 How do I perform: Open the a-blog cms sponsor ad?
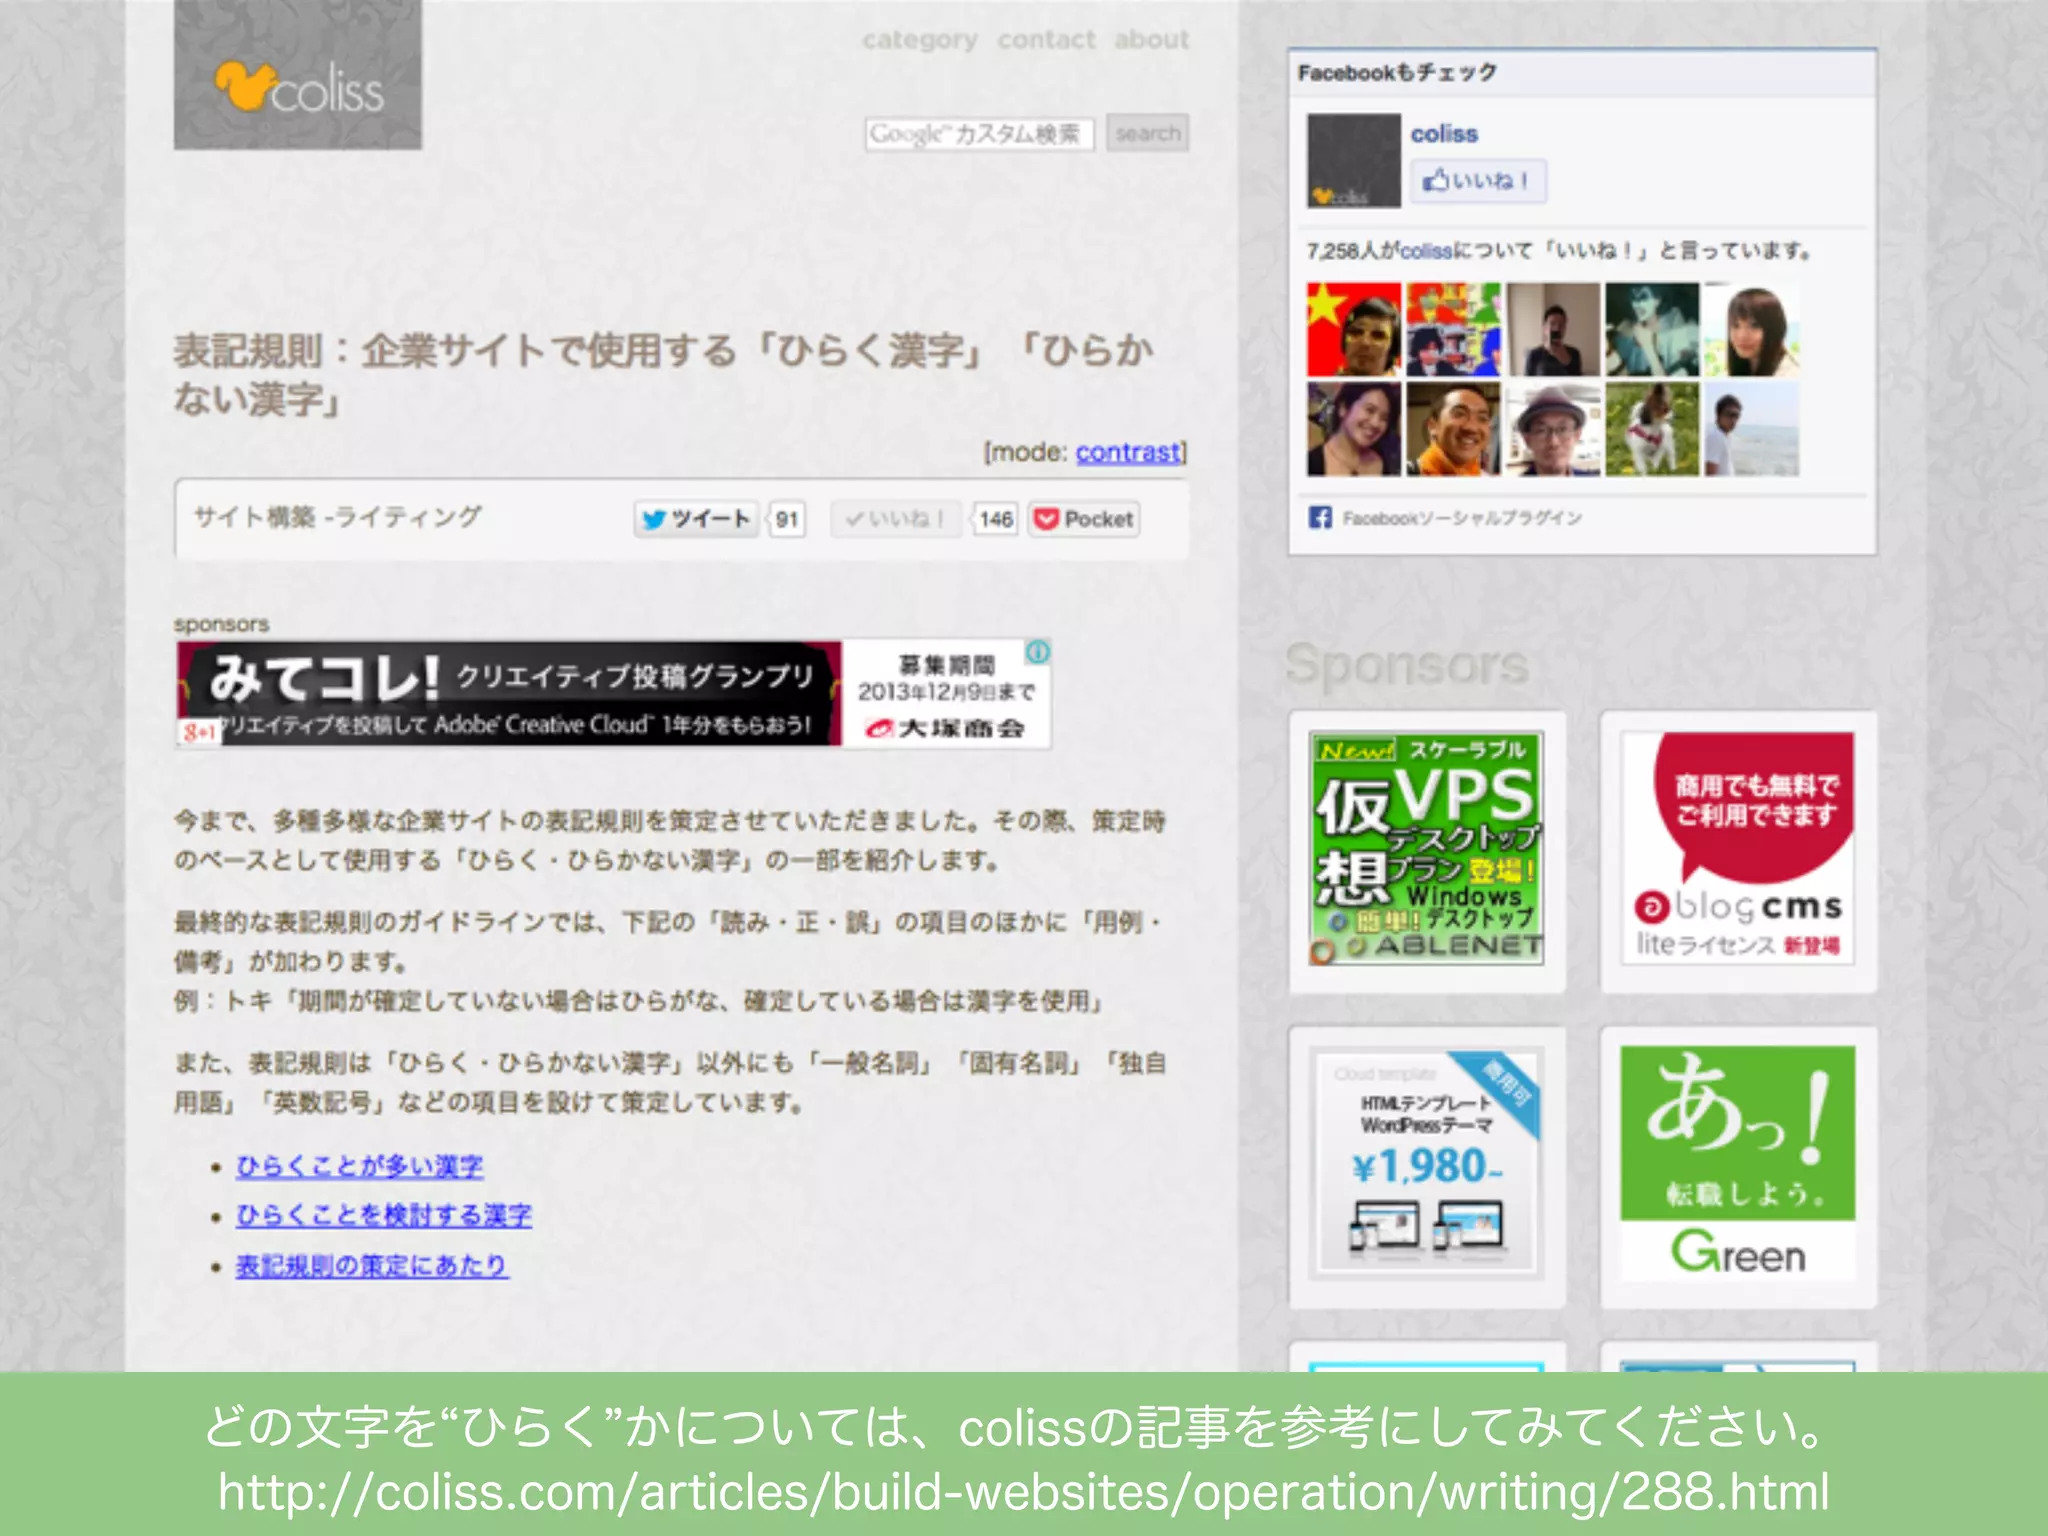1738,849
